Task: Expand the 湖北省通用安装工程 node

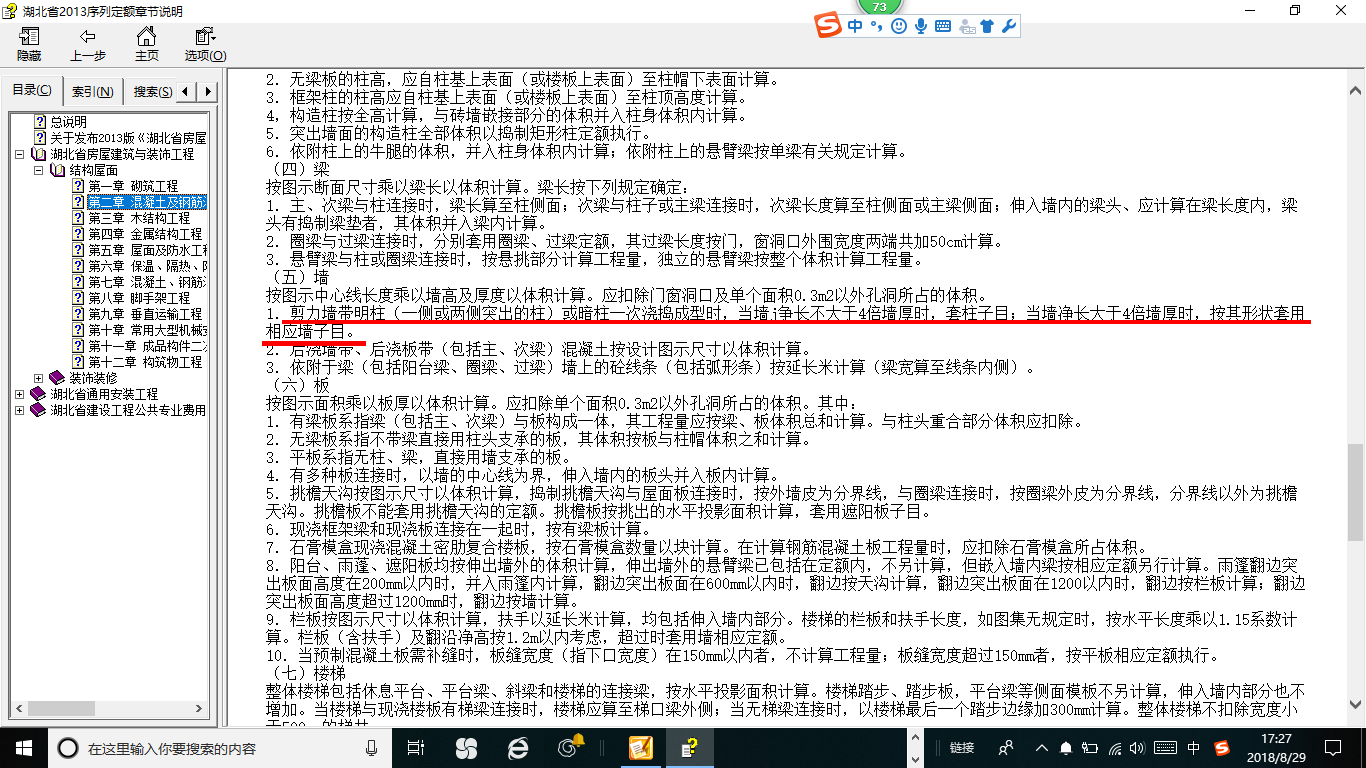Action: 20,394
